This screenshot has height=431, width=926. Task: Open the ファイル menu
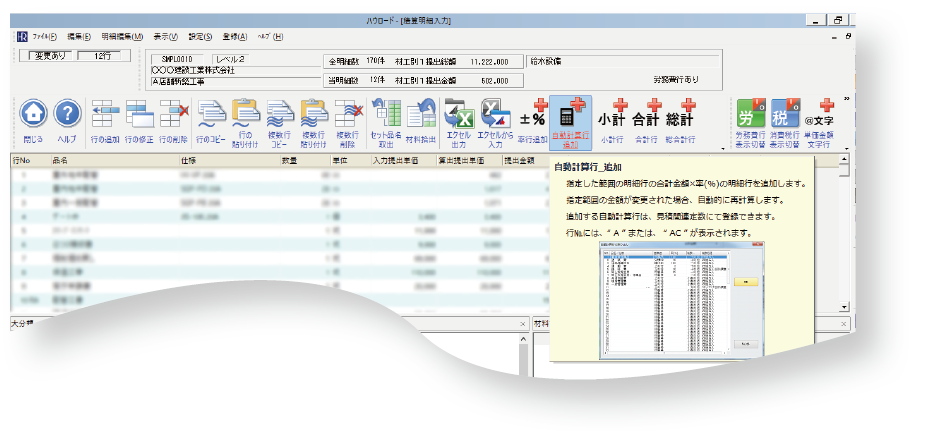(44, 37)
